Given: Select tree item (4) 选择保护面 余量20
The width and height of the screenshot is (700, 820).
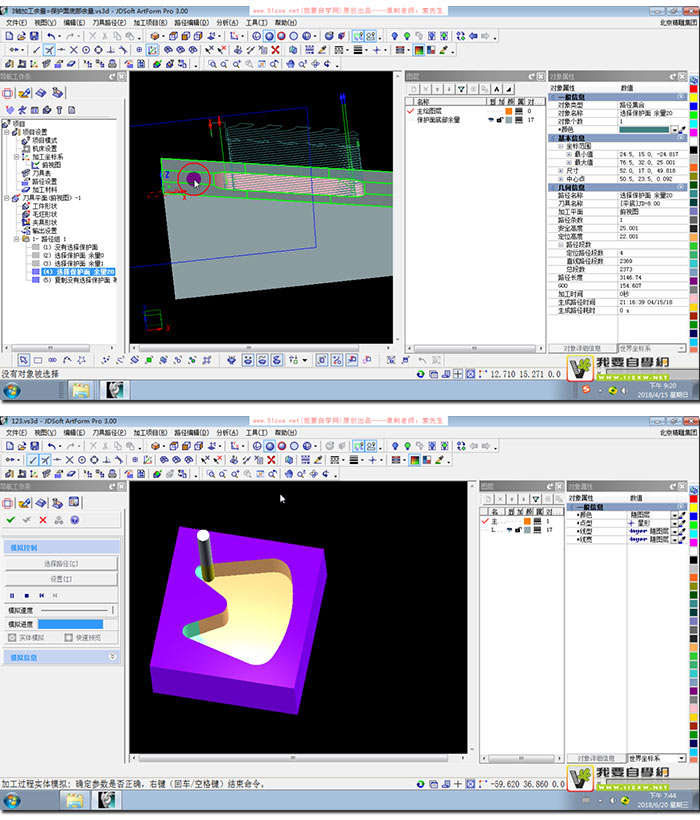Looking at the screenshot, I should coord(78,272).
